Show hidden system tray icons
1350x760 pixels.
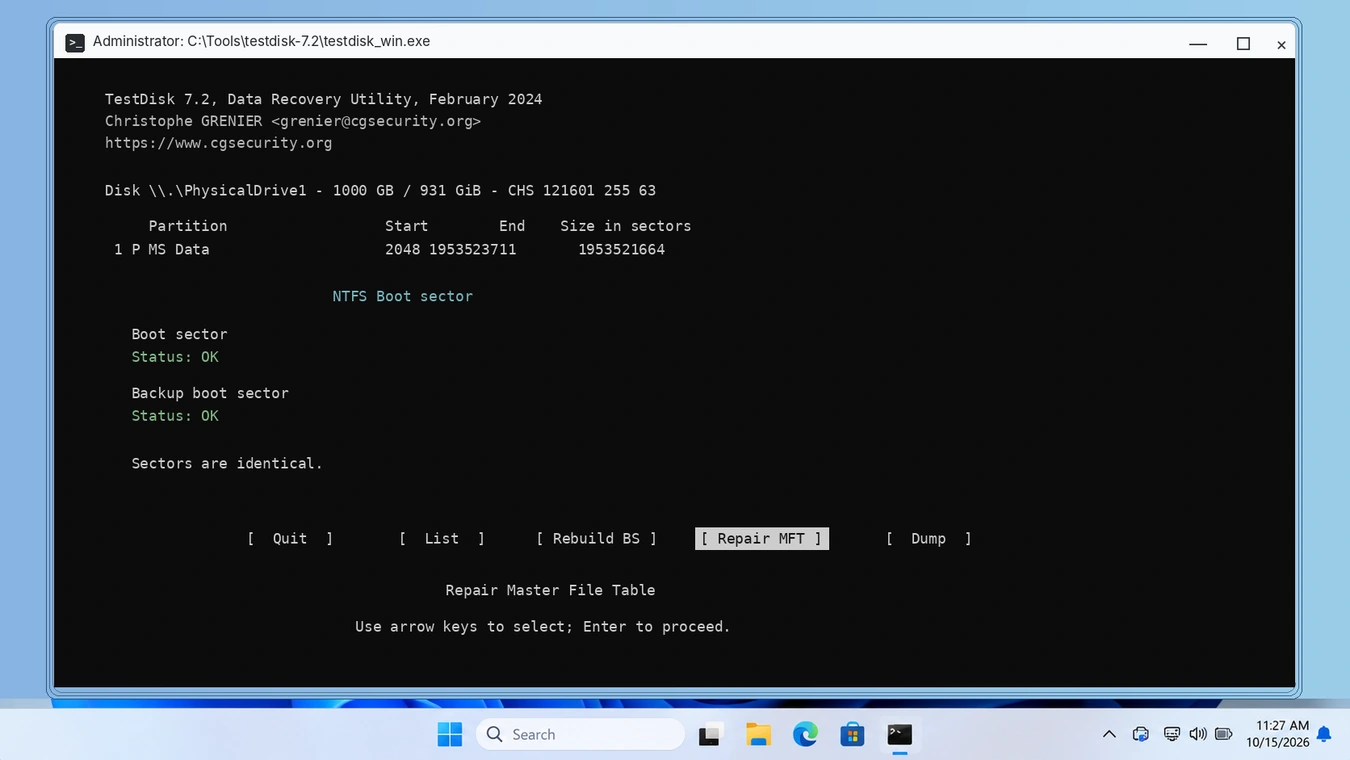tap(1109, 734)
